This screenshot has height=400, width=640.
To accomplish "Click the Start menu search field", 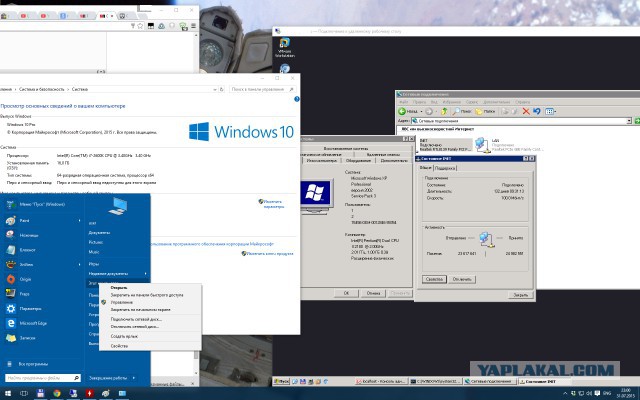I will pos(42,378).
